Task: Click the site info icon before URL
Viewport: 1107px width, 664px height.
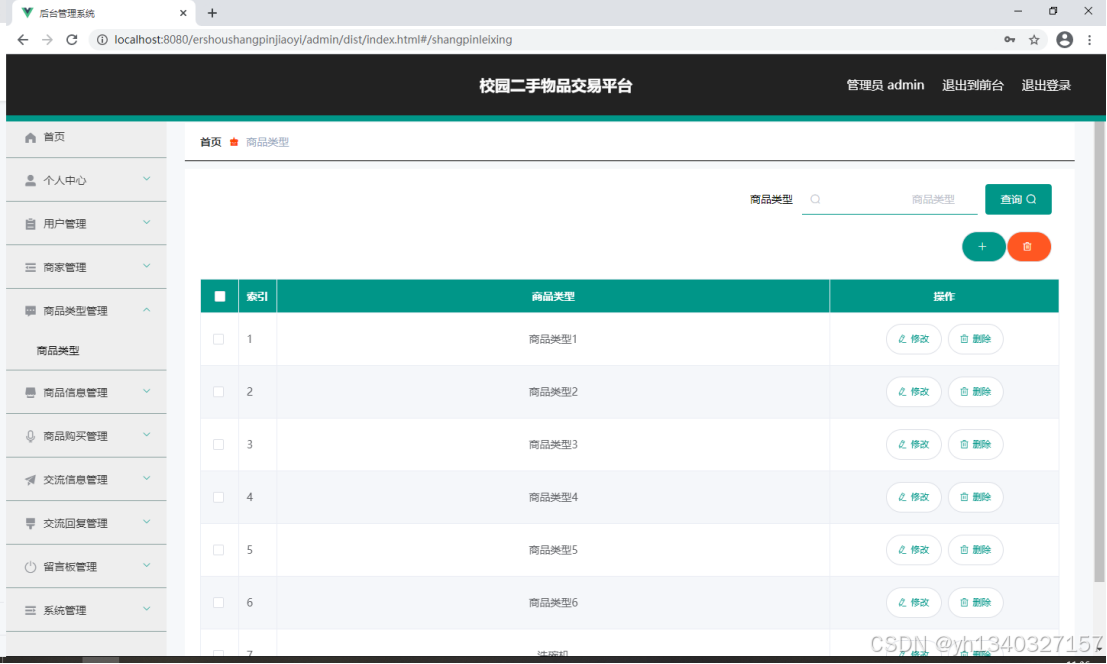Action: pyautogui.click(x=102, y=40)
